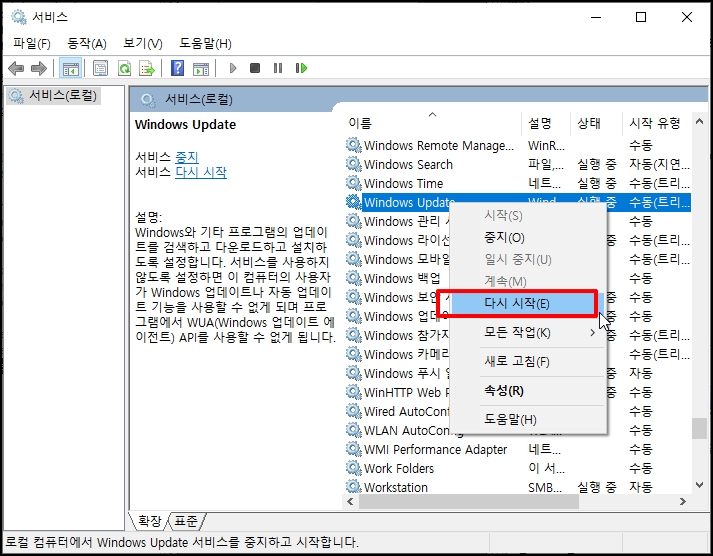This screenshot has width=713, height=556.
Task: Click vertical scrollbar down arrow
Action: (699, 486)
